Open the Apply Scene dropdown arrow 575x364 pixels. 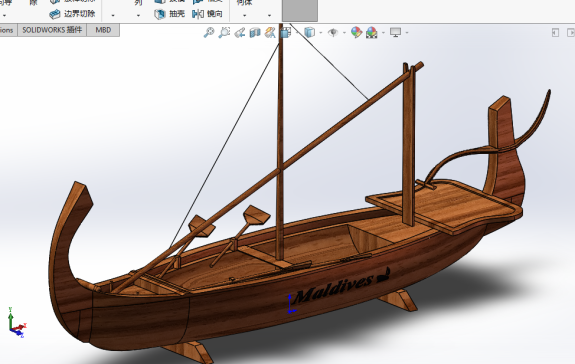coord(383,33)
